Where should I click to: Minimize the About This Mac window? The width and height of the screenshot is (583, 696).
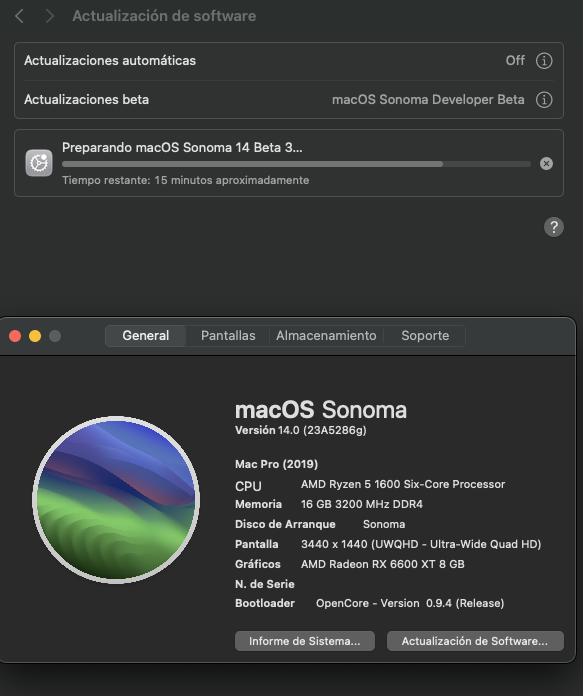[x=35, y=336]
